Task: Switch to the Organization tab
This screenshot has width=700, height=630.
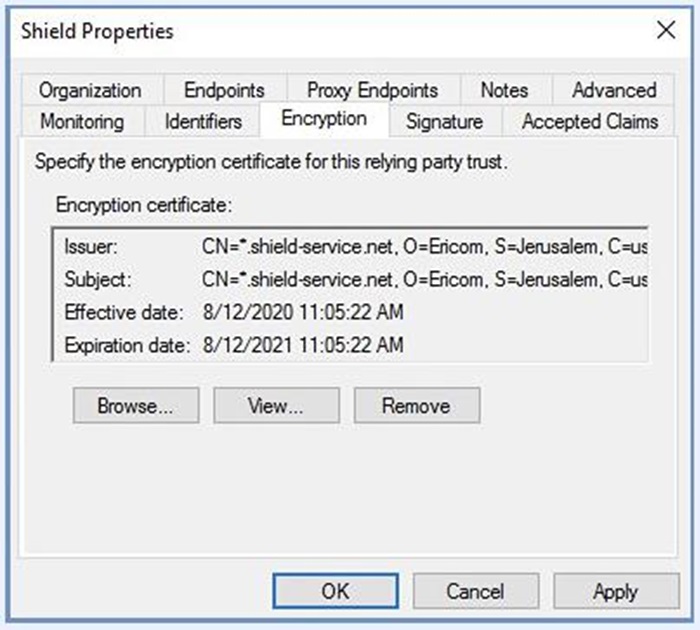Action: click(90, 90)
